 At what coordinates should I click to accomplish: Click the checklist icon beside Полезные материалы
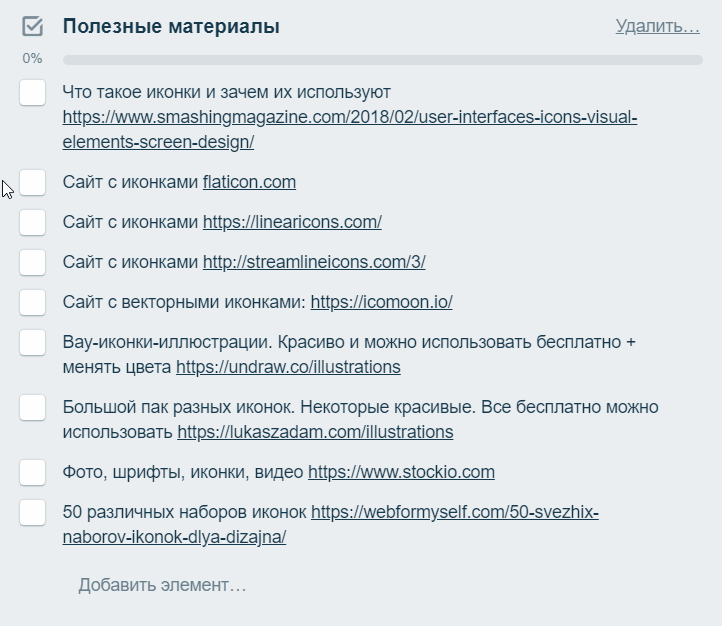pos(32,27)
